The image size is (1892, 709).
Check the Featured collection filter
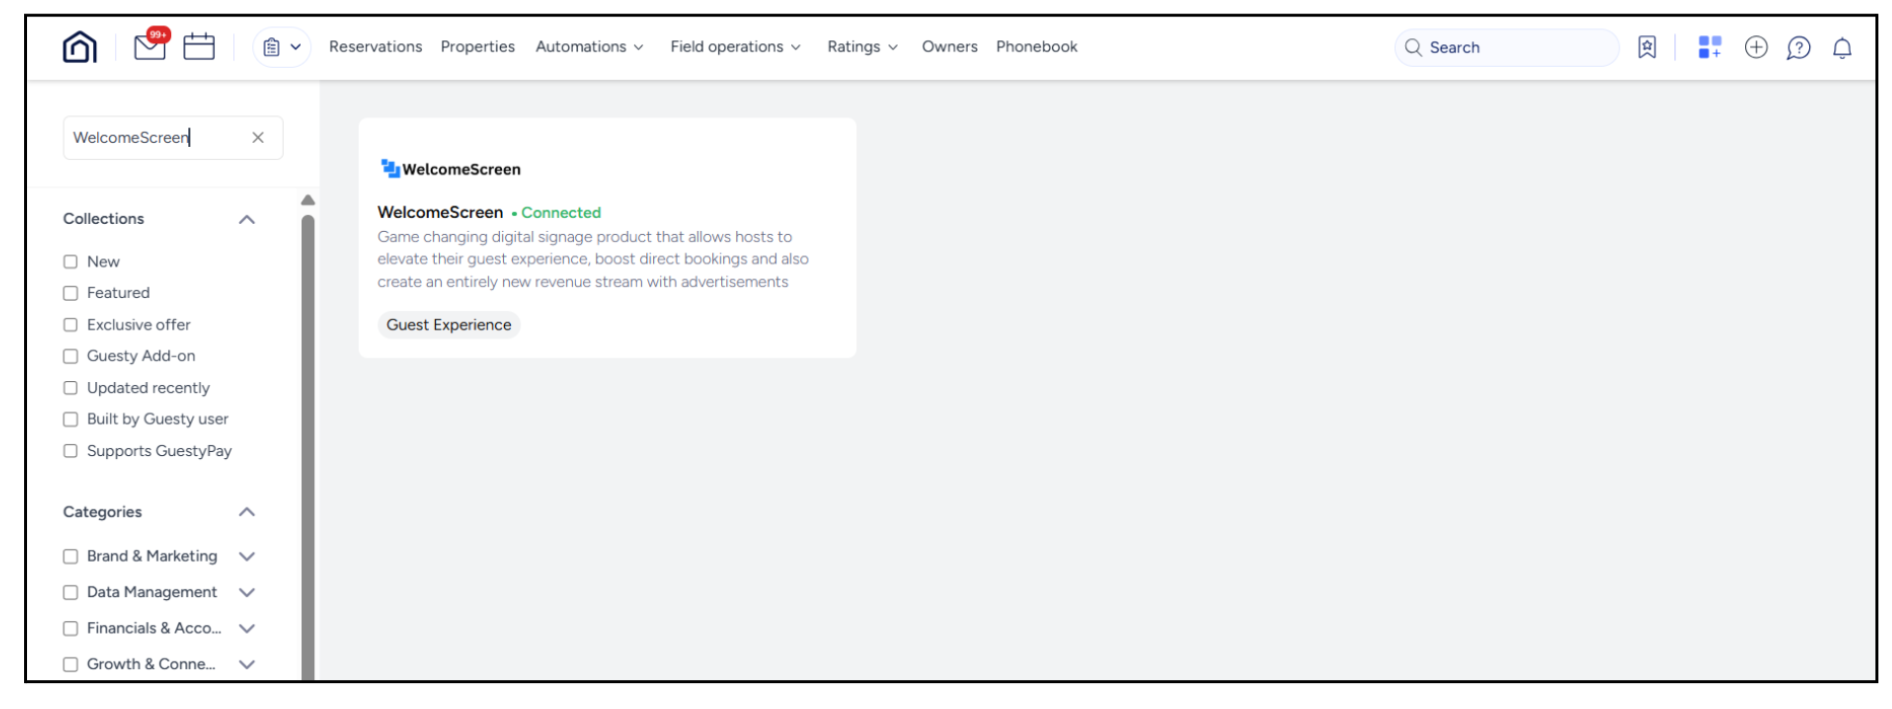71,293
